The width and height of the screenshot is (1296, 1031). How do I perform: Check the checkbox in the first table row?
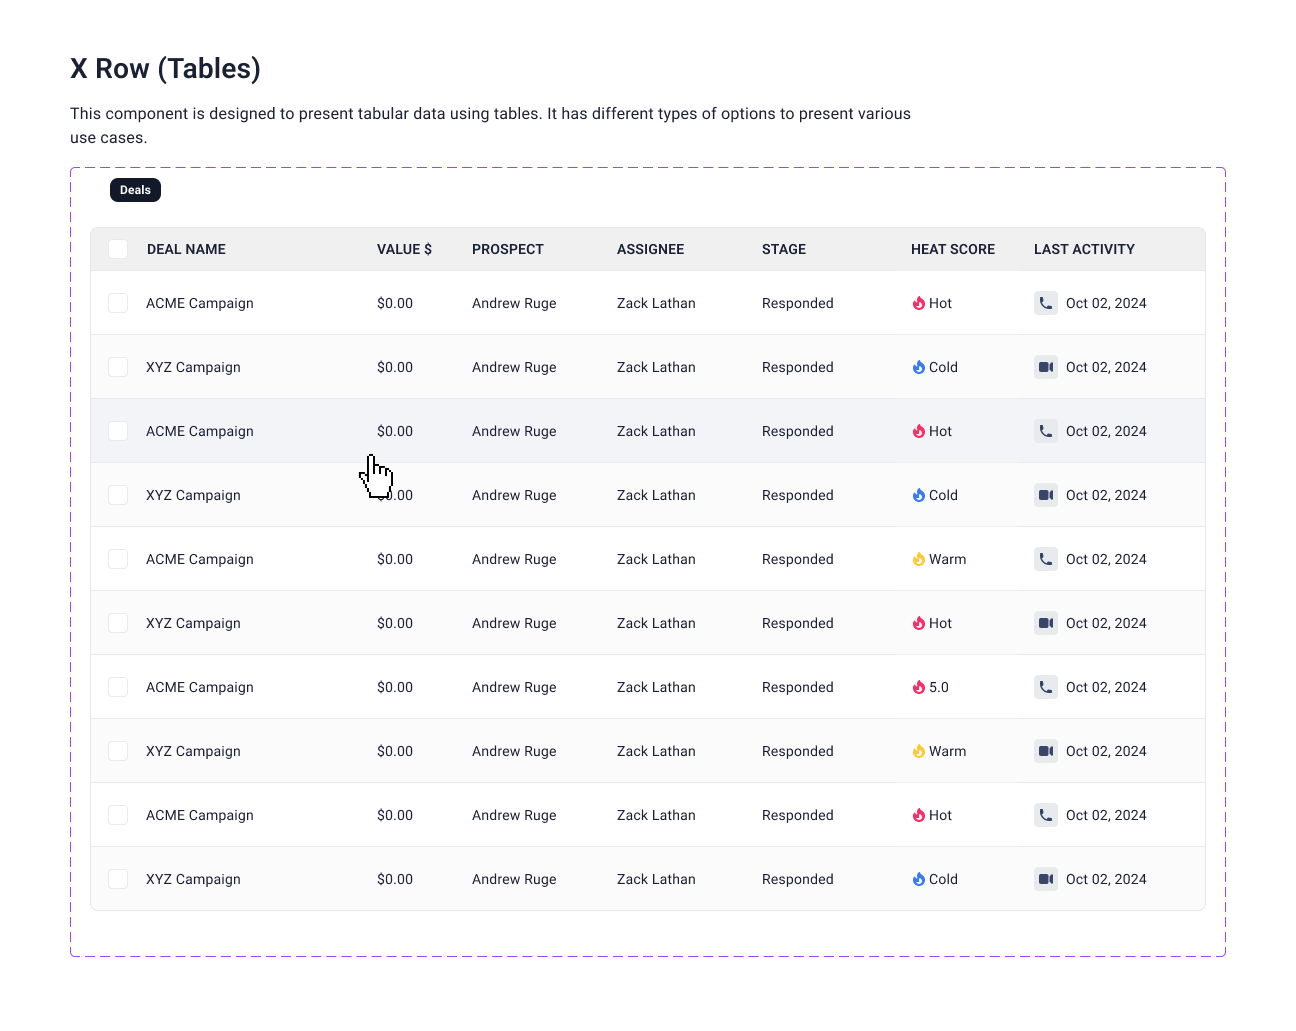coord(118,303)
